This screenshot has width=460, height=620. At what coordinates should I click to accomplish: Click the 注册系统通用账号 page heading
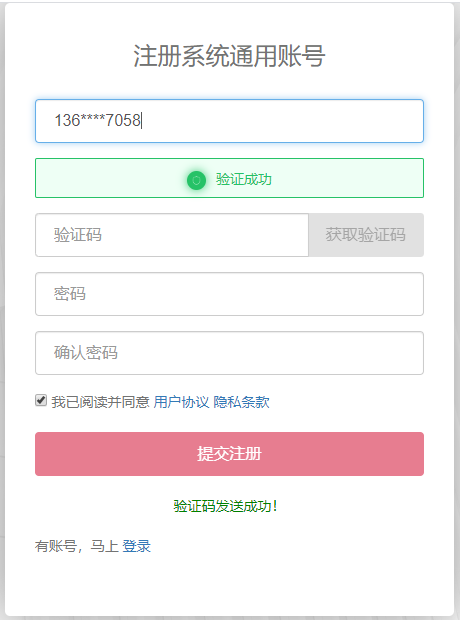229,56
